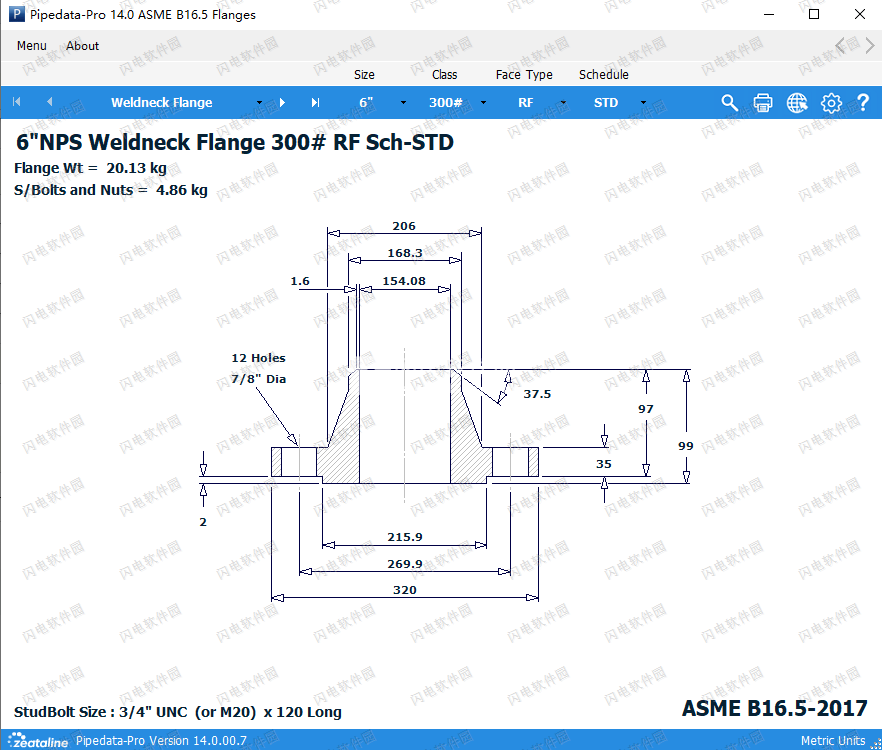Go to next flange type
Screen dimensions: 882x750
282,102
